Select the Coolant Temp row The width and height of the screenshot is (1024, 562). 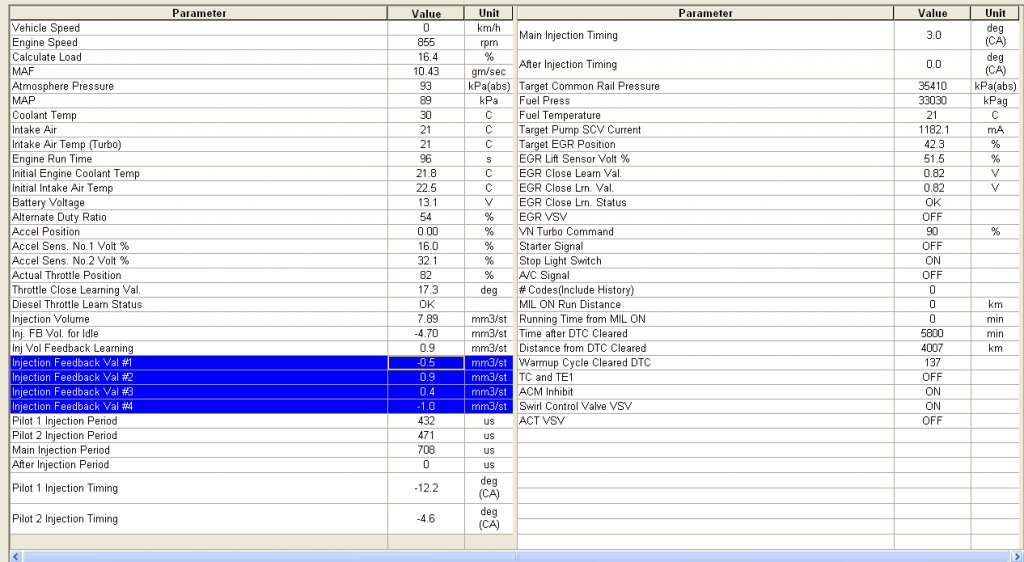[x=262, y=115]
